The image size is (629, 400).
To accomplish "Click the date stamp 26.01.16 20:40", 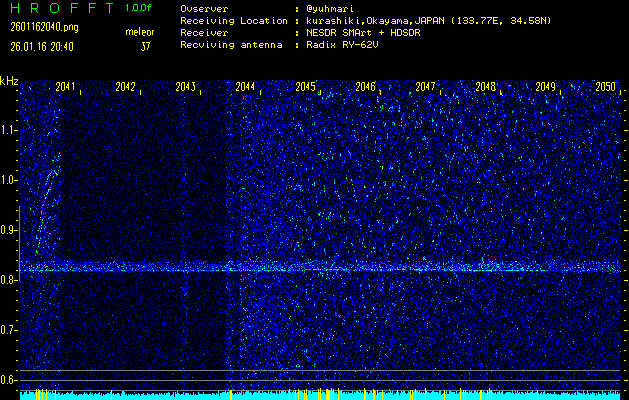I will pos(42,47).
